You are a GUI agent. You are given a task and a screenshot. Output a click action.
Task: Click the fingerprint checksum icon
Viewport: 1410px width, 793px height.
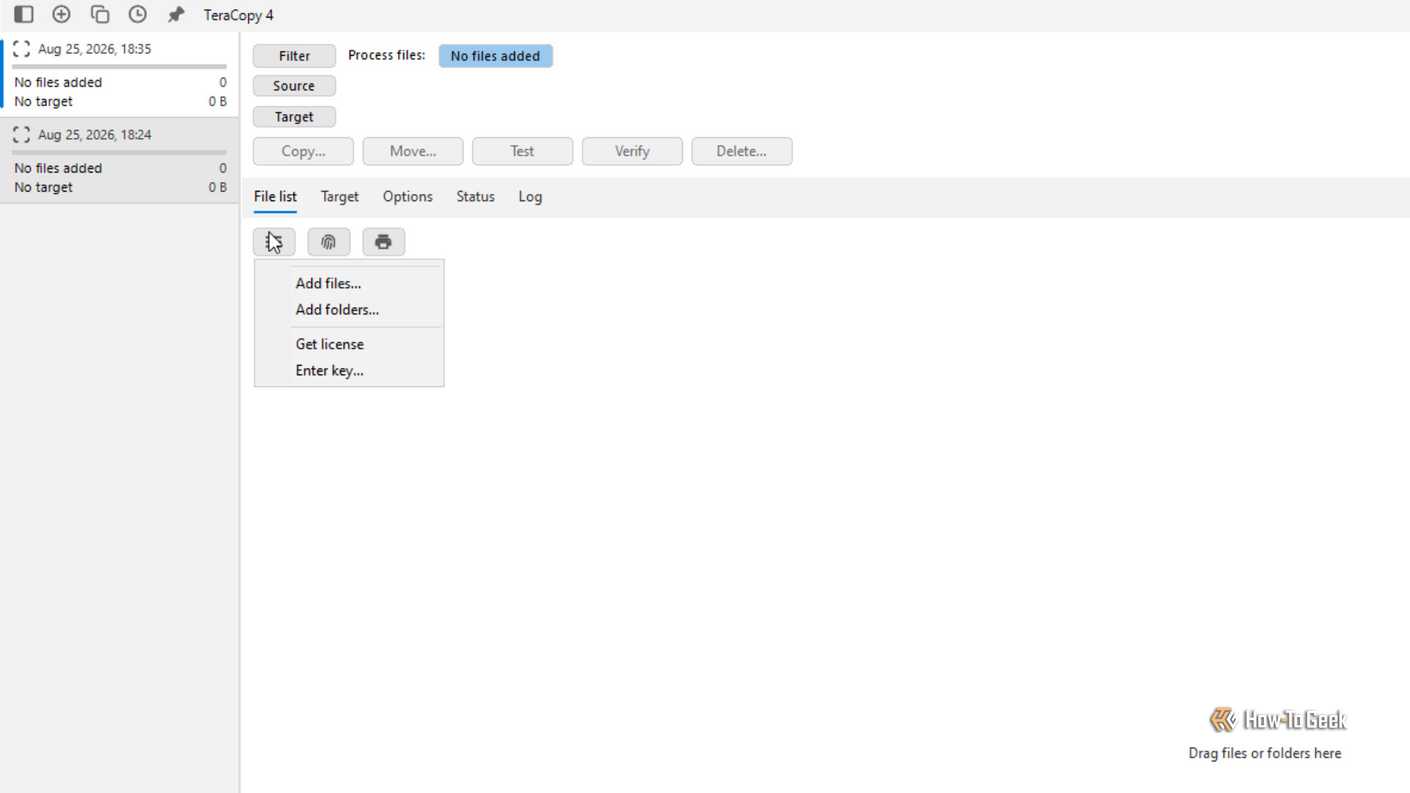328,242
